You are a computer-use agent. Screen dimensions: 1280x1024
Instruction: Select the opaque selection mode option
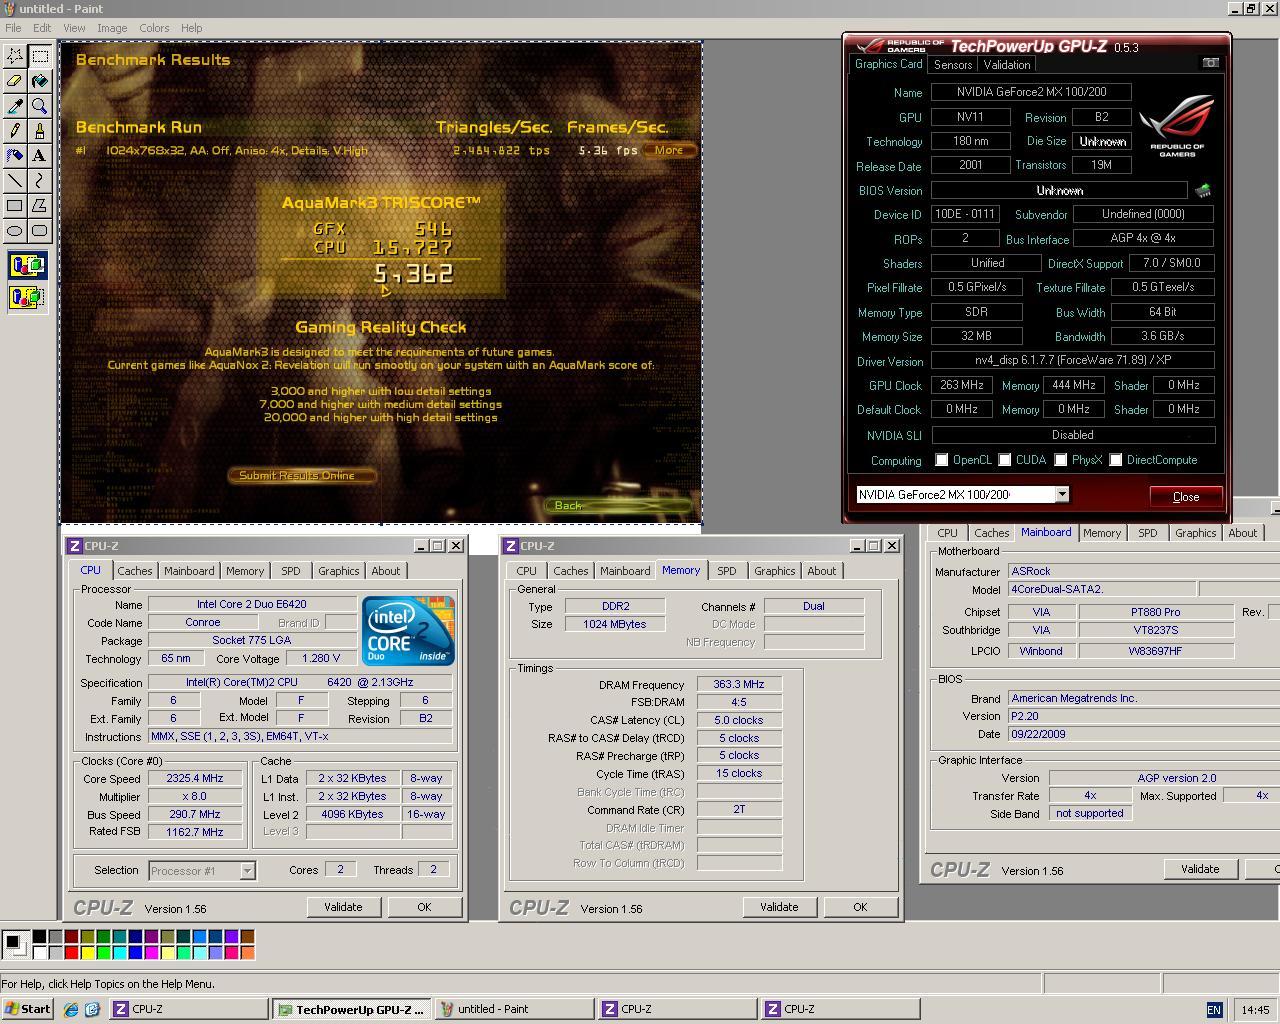(x=27, y=266)
